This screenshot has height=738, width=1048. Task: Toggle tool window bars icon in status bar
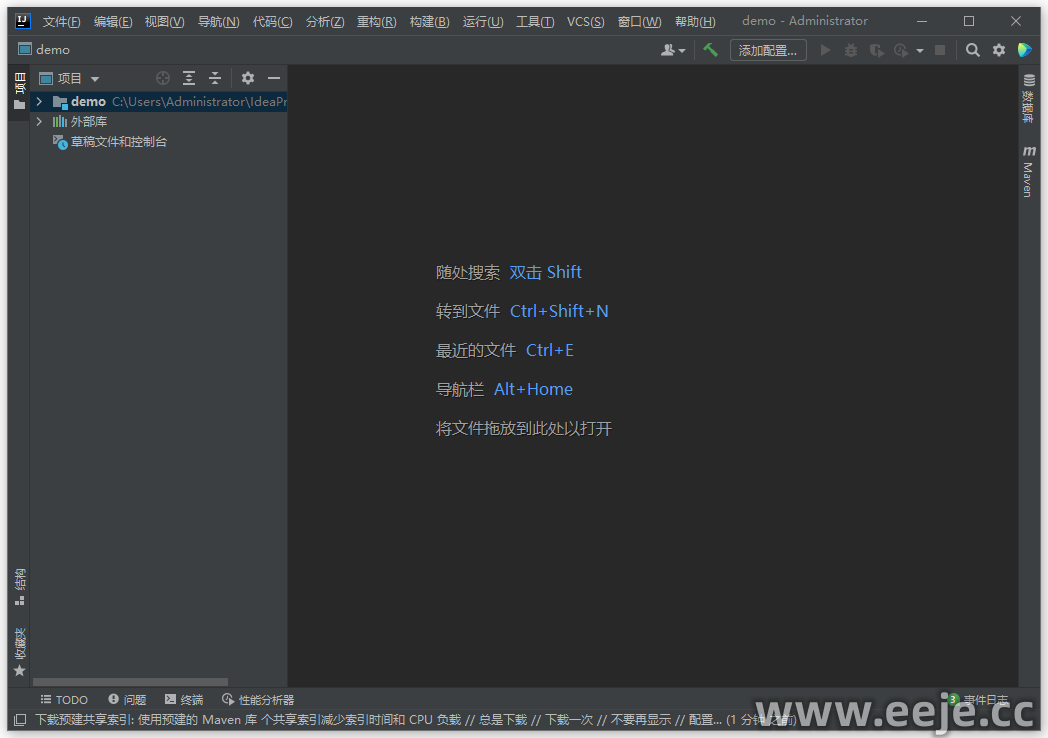click(20, 719)
